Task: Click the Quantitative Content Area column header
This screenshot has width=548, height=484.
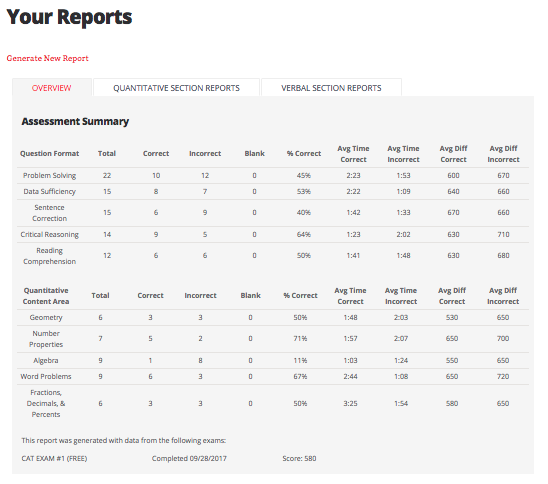Action: pos(46,296)
